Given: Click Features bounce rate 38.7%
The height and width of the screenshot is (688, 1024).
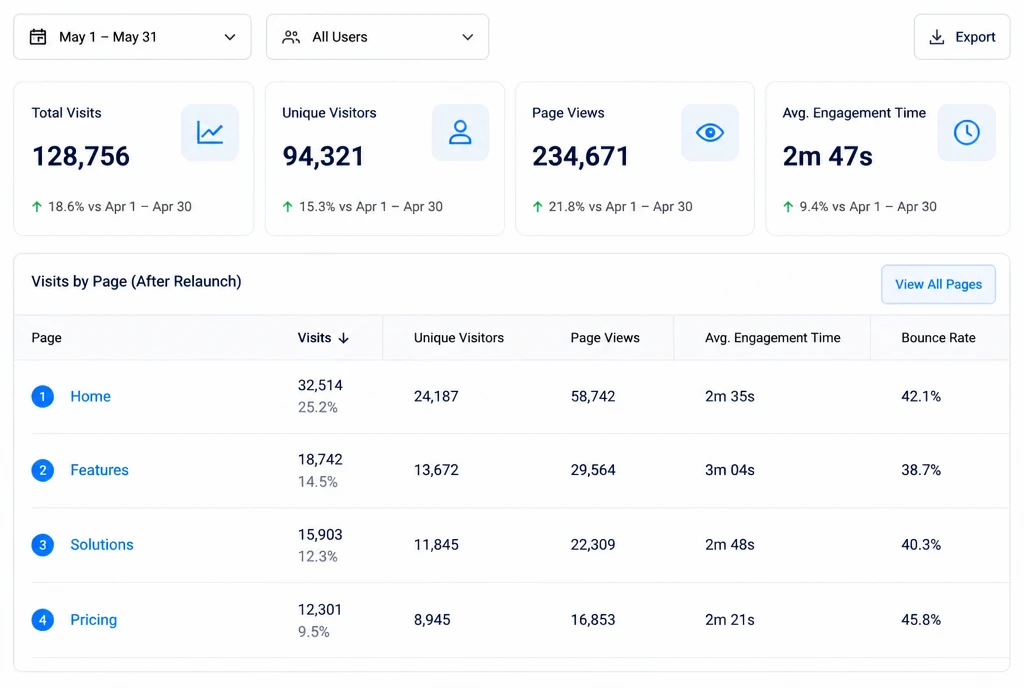Looking at the screenshot, I should [921, 470].
